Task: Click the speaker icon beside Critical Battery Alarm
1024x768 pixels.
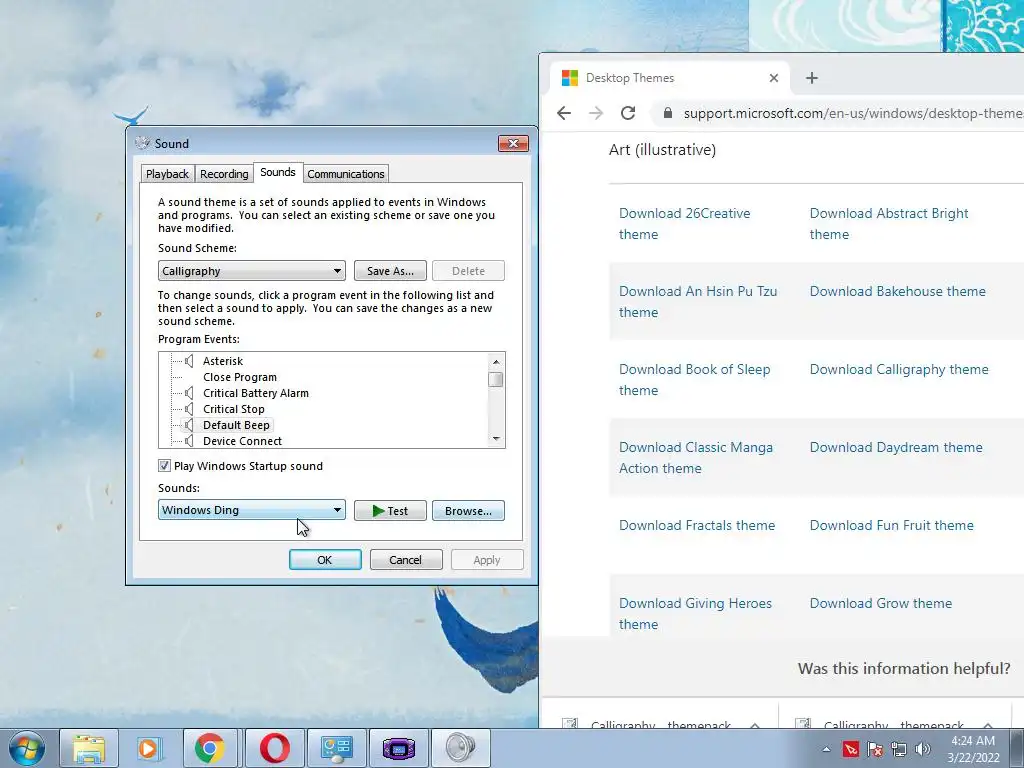Action: (x=189, y=392)
